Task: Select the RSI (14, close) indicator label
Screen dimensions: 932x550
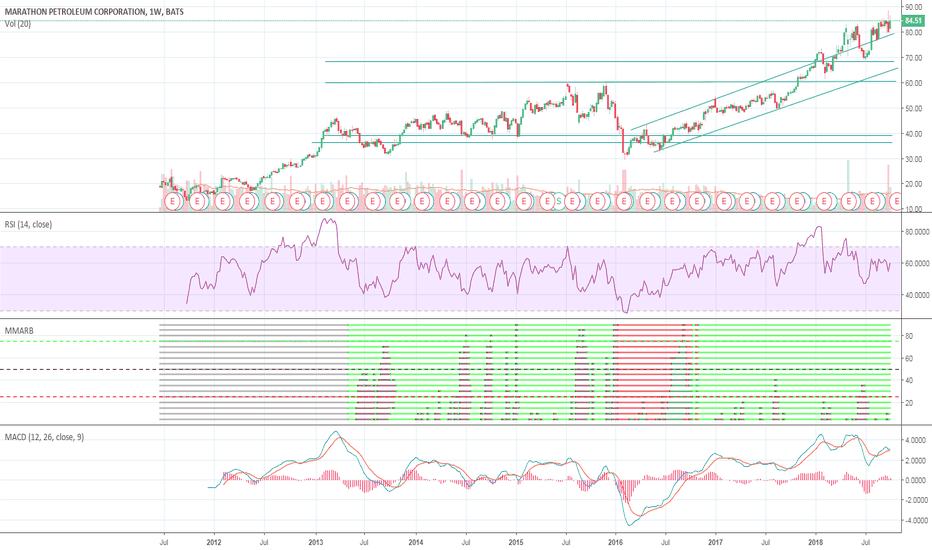Action: (28, 224)
